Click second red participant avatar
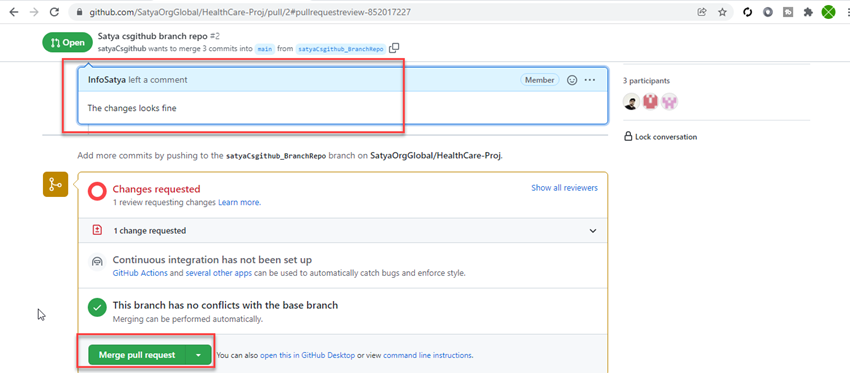This screenshot has width=850, height=373. click(650, 101)
